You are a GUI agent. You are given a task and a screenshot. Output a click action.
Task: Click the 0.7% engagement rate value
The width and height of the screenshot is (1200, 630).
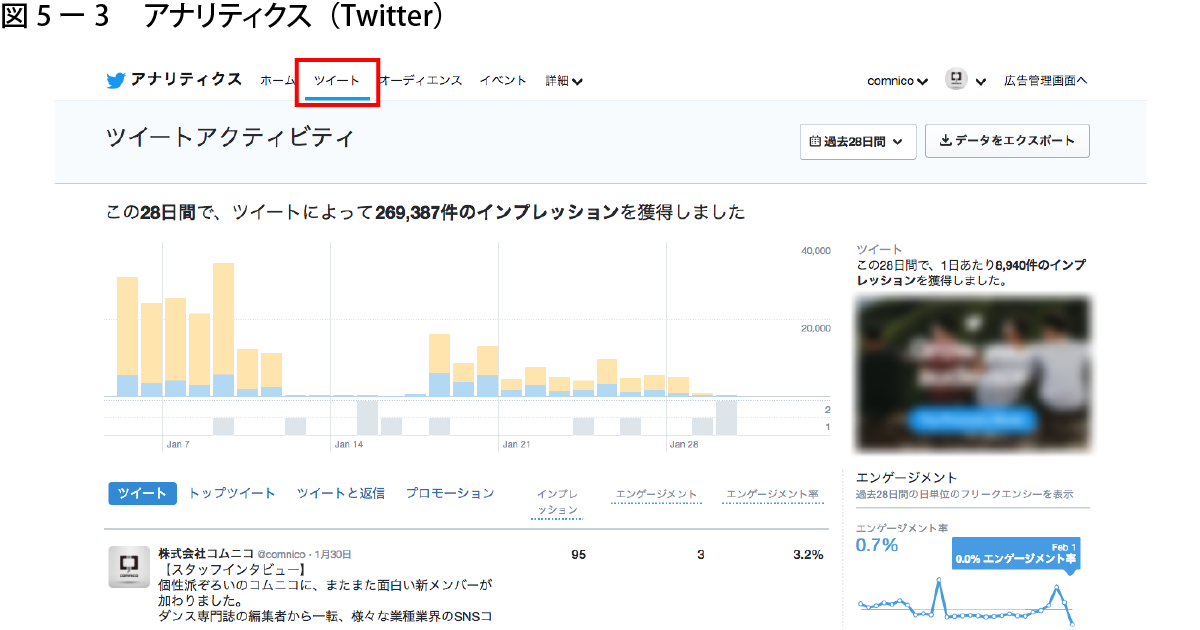click(877, 545)
